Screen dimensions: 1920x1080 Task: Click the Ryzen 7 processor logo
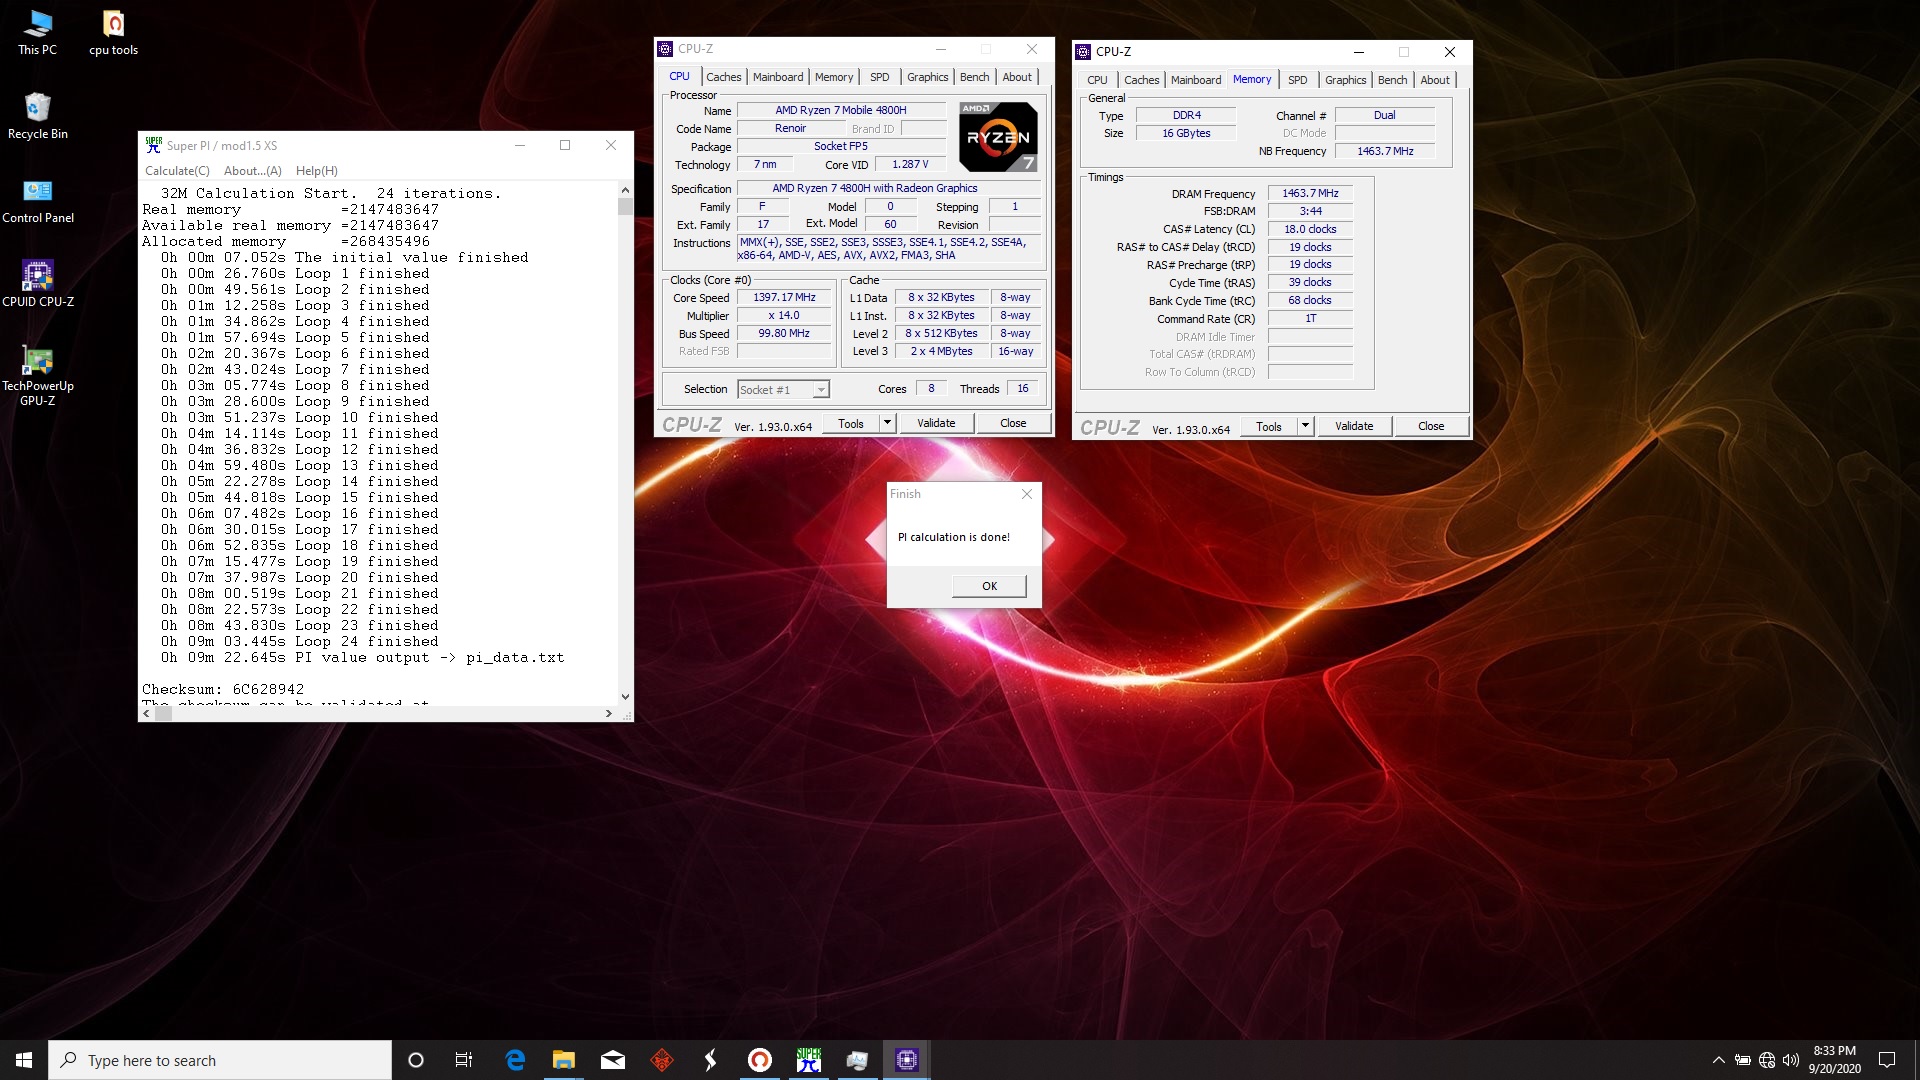998,136
